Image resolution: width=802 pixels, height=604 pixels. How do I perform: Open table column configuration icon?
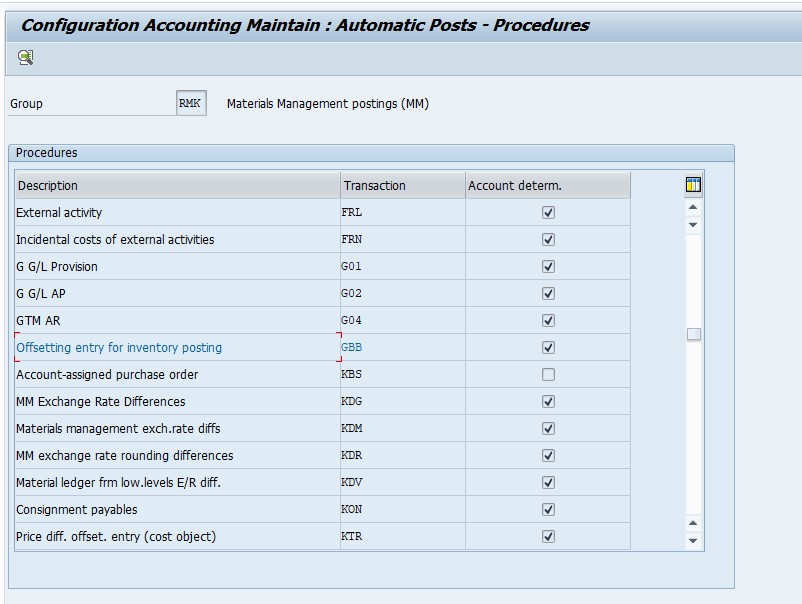[693, 185]
